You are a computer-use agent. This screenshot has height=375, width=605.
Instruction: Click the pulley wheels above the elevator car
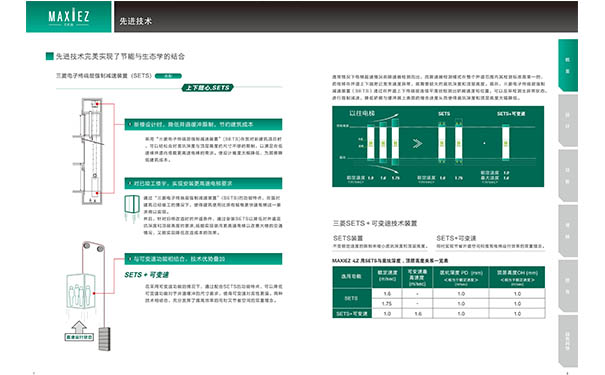[93, 247]
